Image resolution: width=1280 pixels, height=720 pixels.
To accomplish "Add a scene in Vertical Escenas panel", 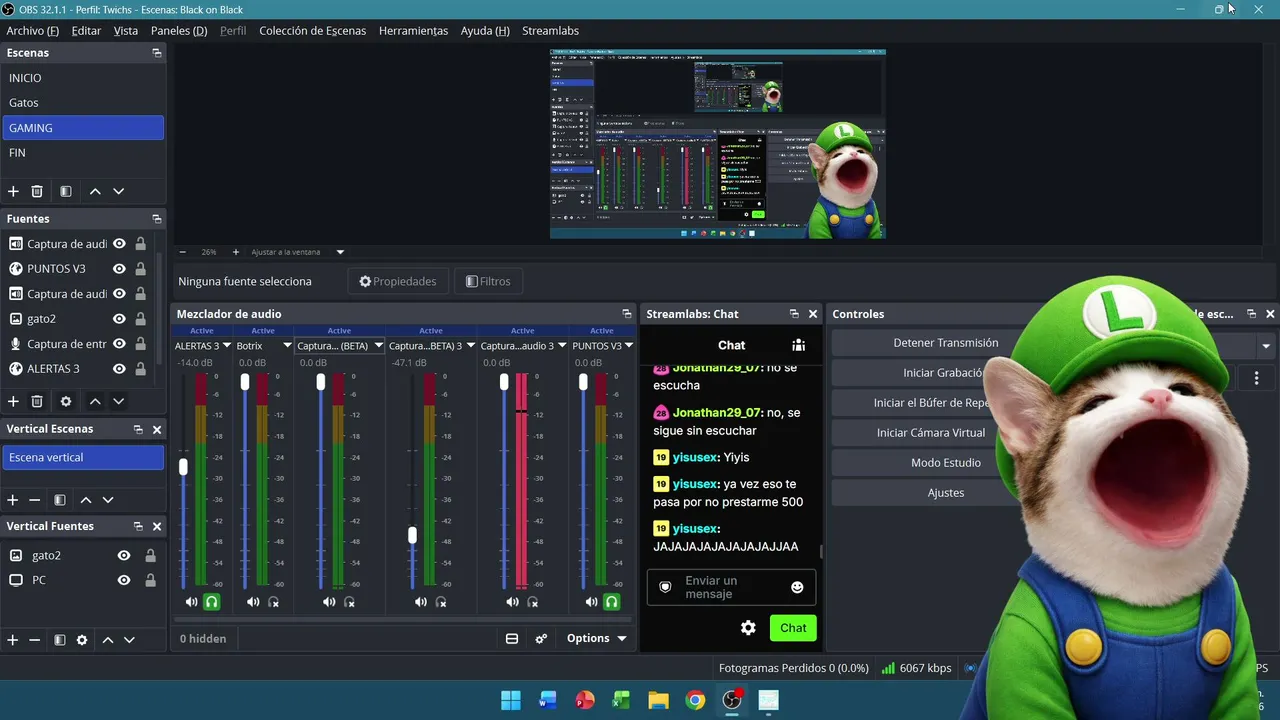I will pos(13,499).
